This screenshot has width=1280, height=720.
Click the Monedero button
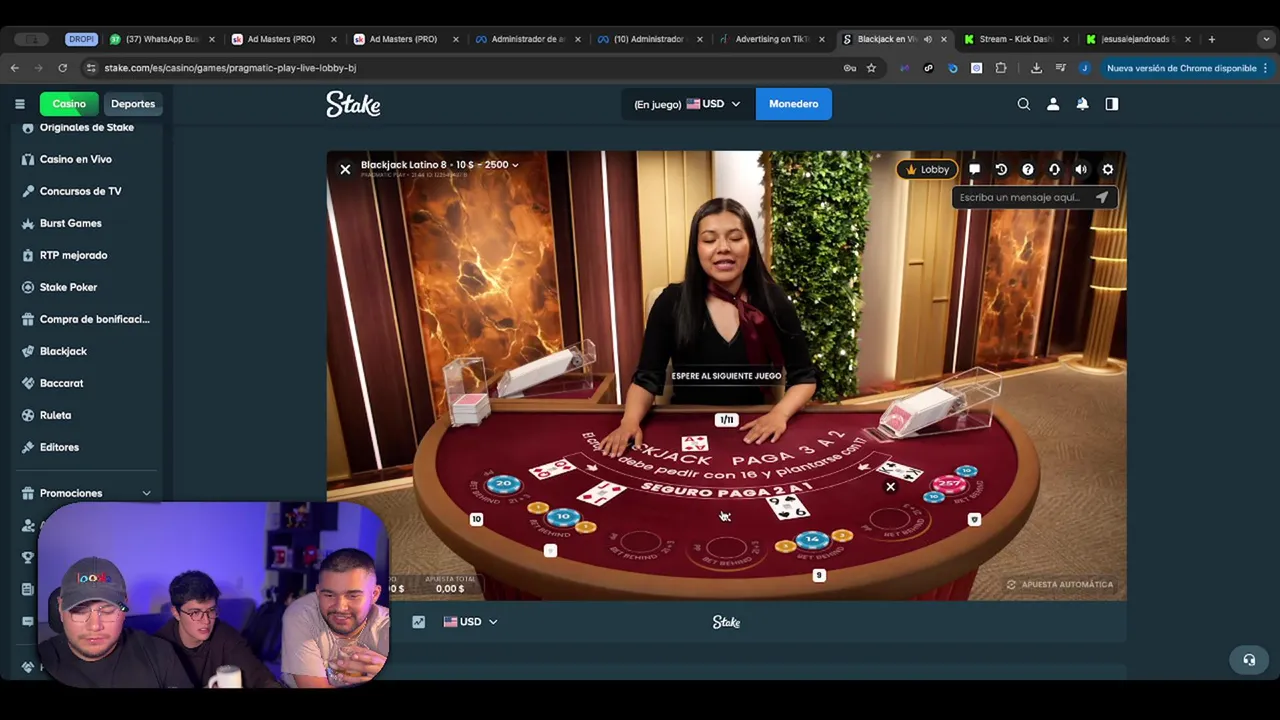point(793,104)
